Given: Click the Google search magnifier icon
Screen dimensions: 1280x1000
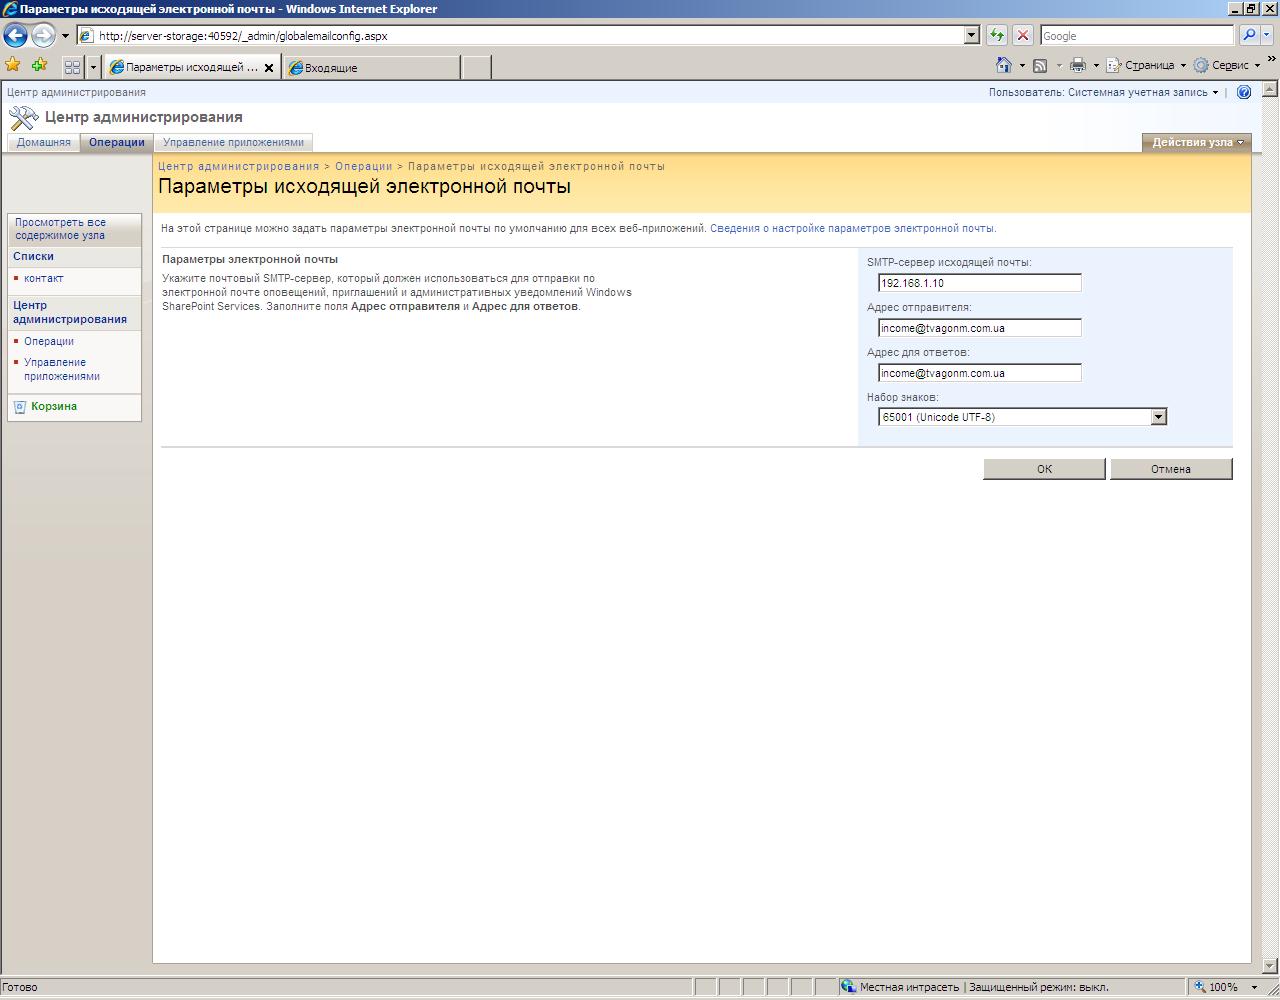Looking at the screenshot, I should [1249, 35].
